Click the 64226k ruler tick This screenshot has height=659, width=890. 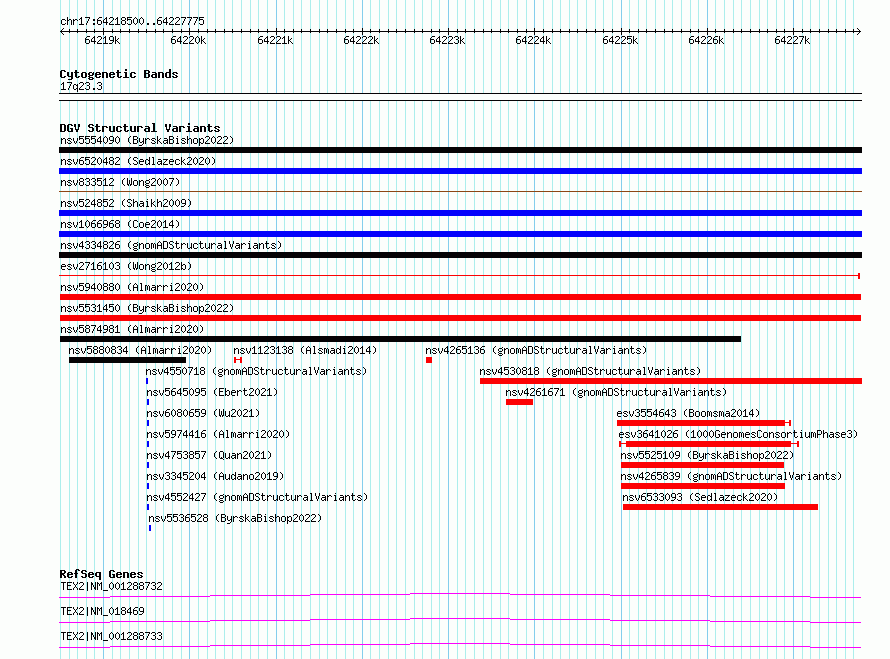[706, 40]
